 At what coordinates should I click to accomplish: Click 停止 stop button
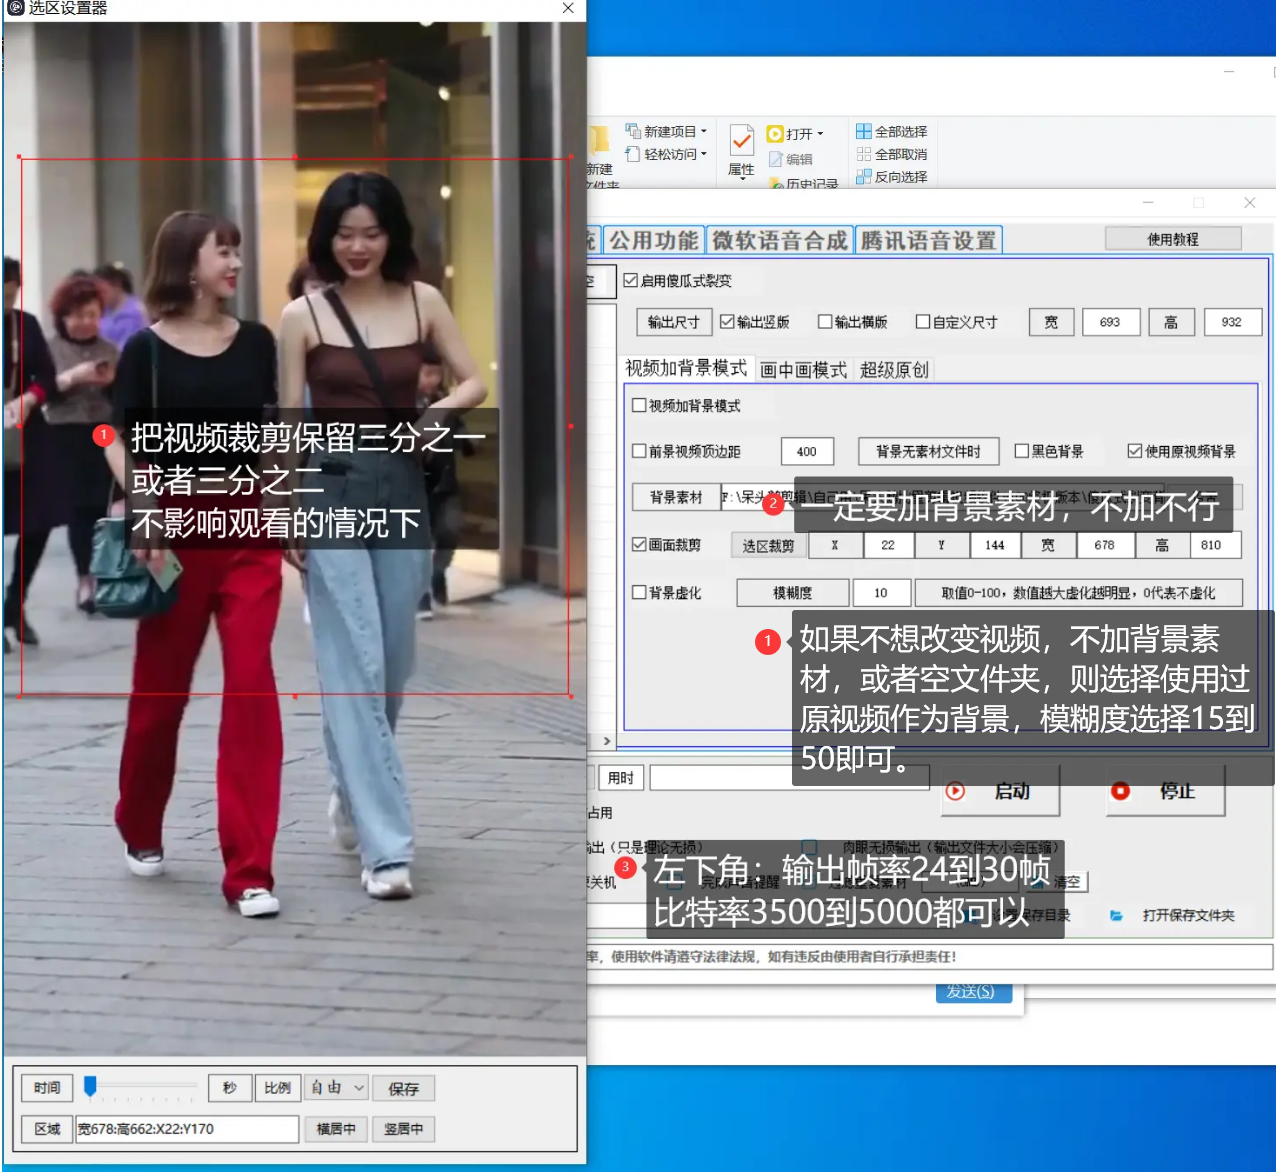[x=1165, y=791]
